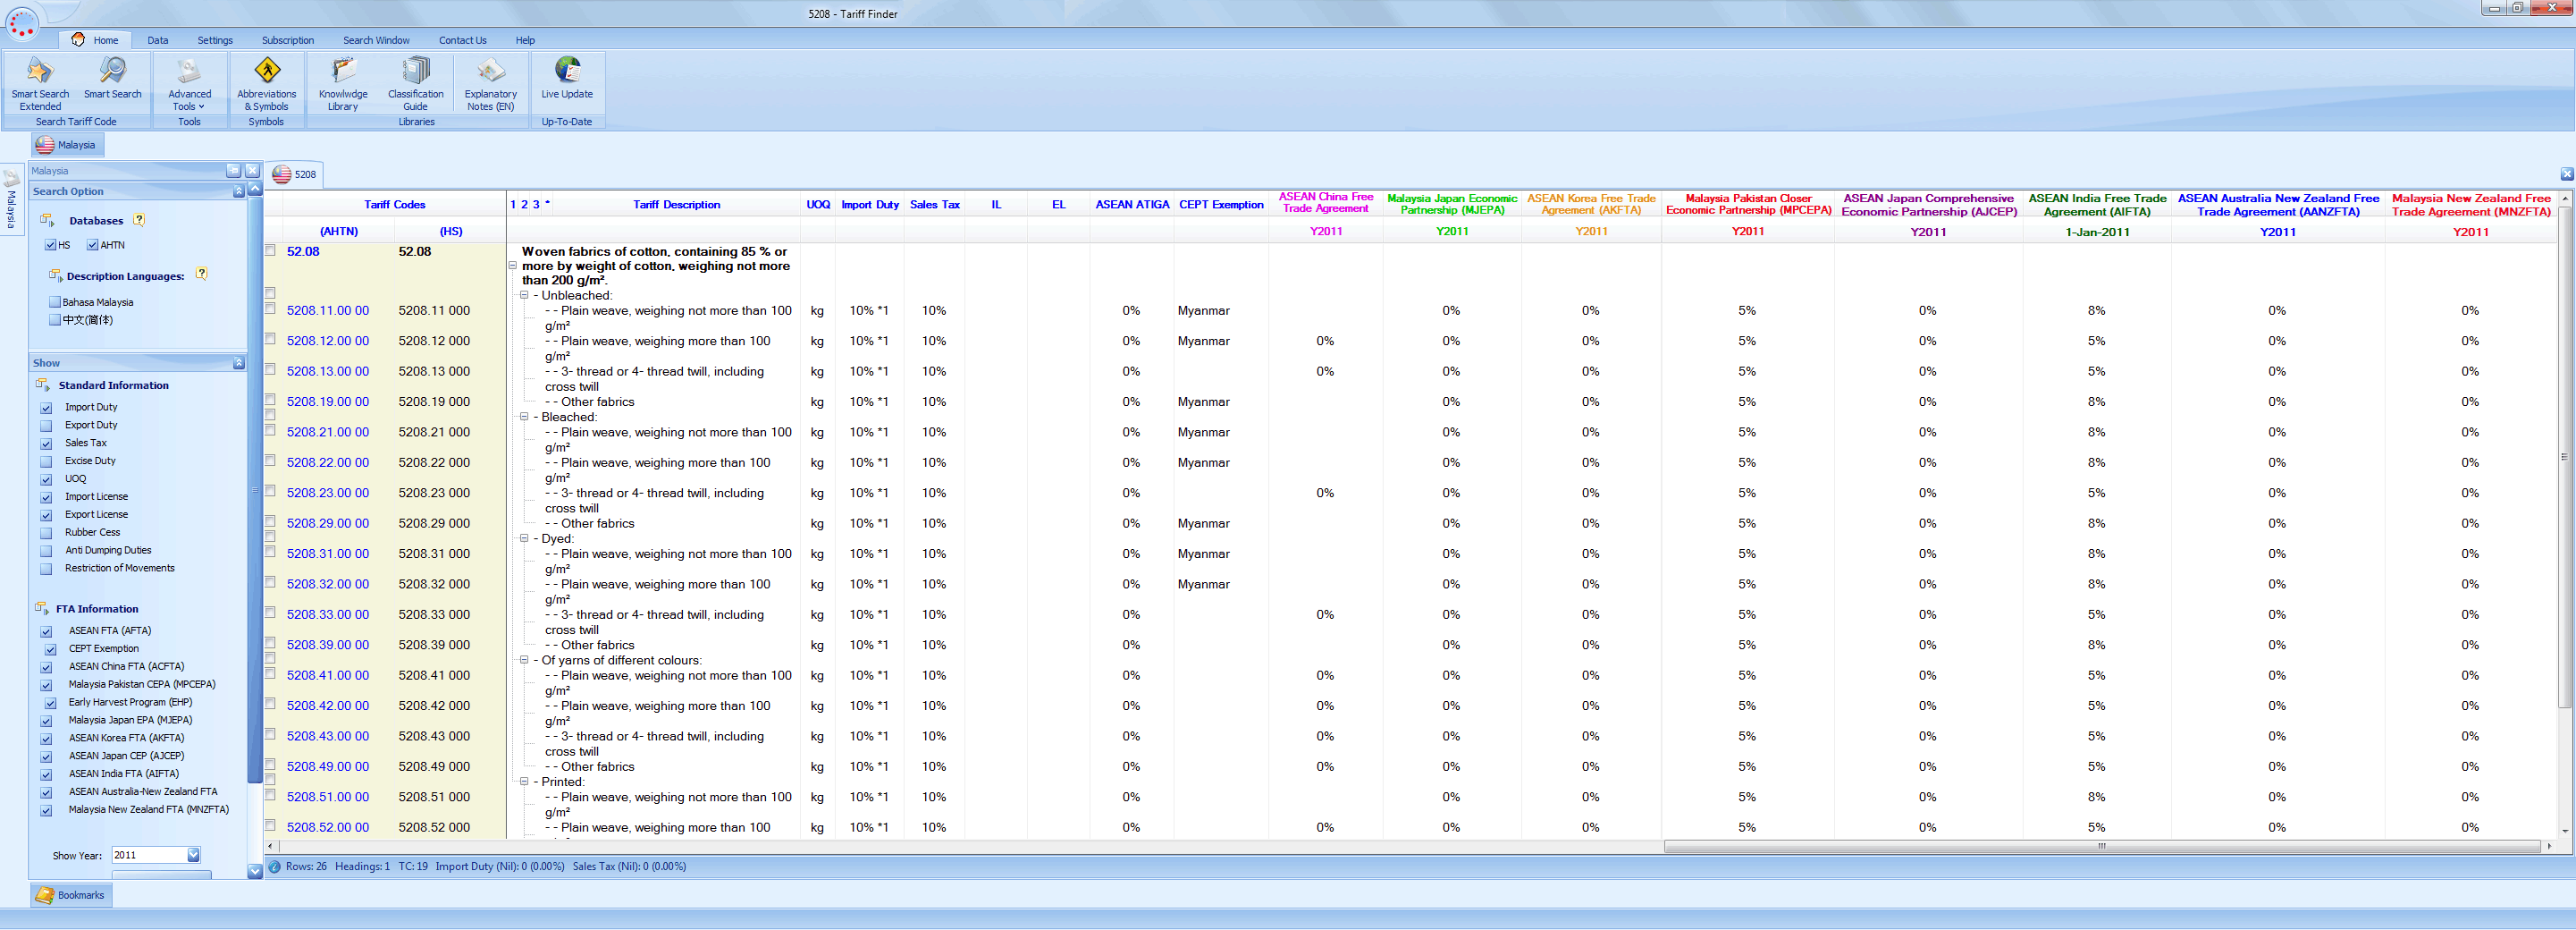2576x930 pixels.
Task: Select the Malaysia country tab
Action: click(x=67, y=145)
